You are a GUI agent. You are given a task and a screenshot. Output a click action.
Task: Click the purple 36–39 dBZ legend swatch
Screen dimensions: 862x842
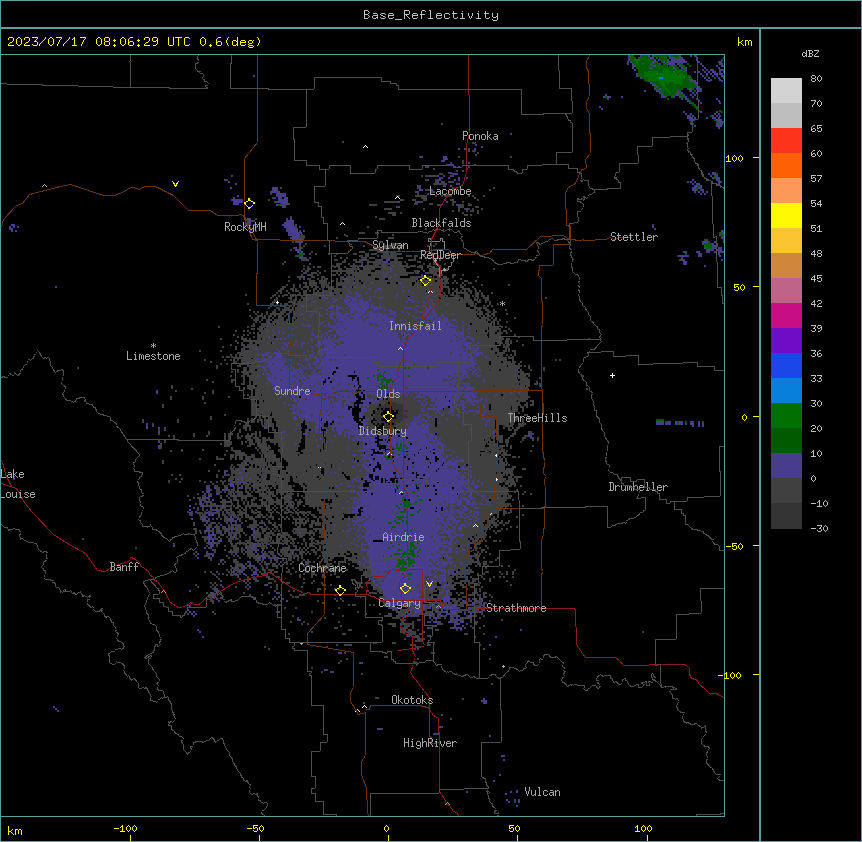click(x=786, y=341)
